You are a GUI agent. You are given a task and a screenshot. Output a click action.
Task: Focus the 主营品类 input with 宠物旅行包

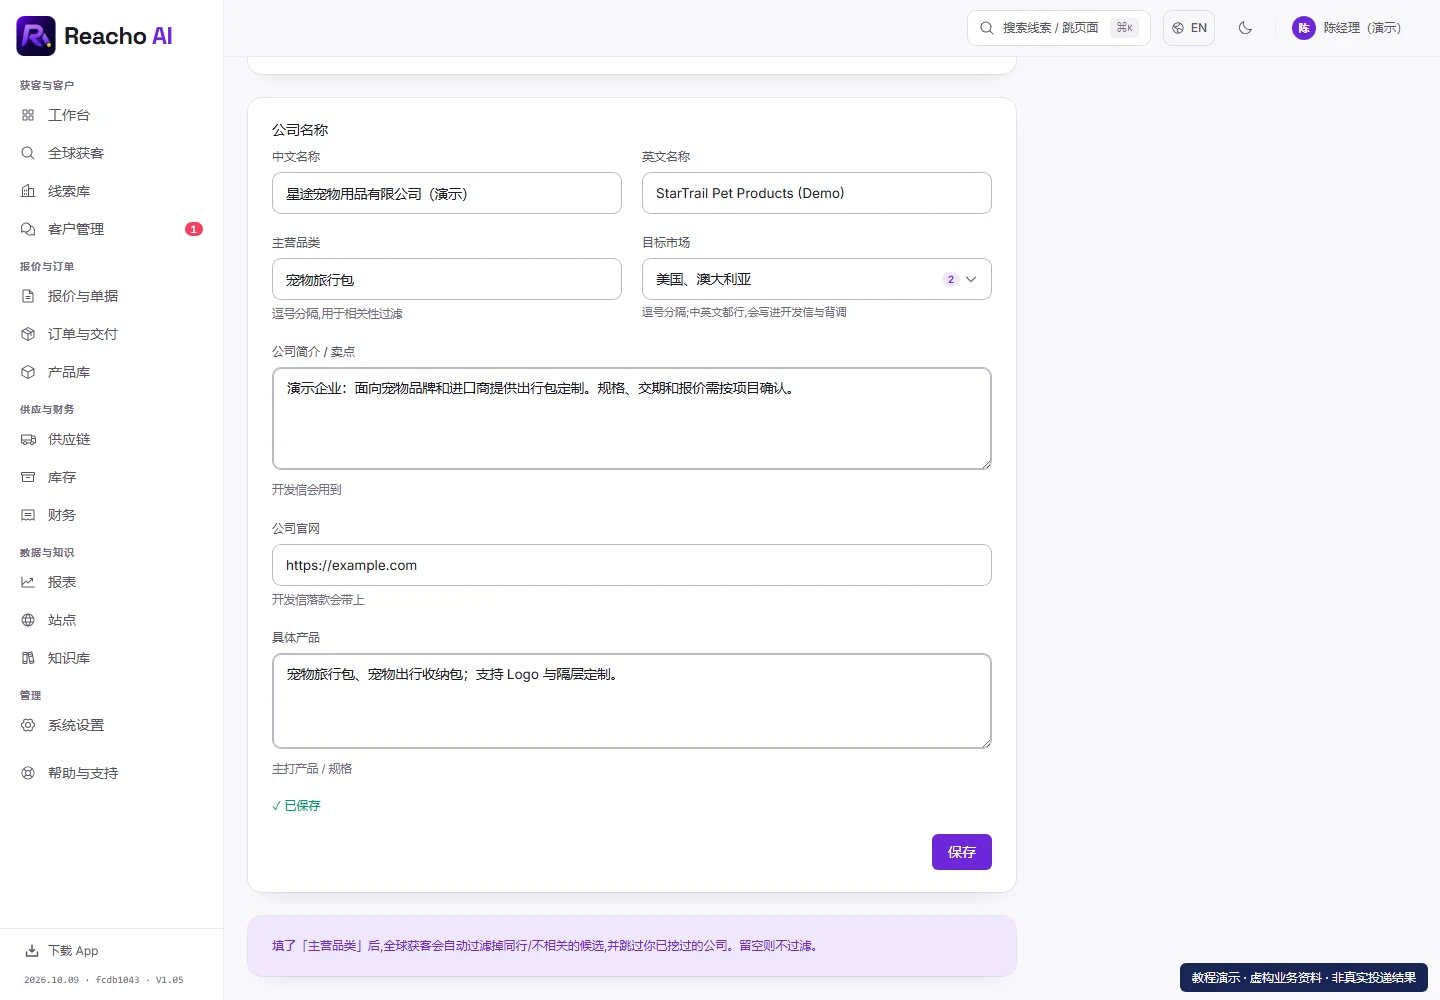(447, 279)
